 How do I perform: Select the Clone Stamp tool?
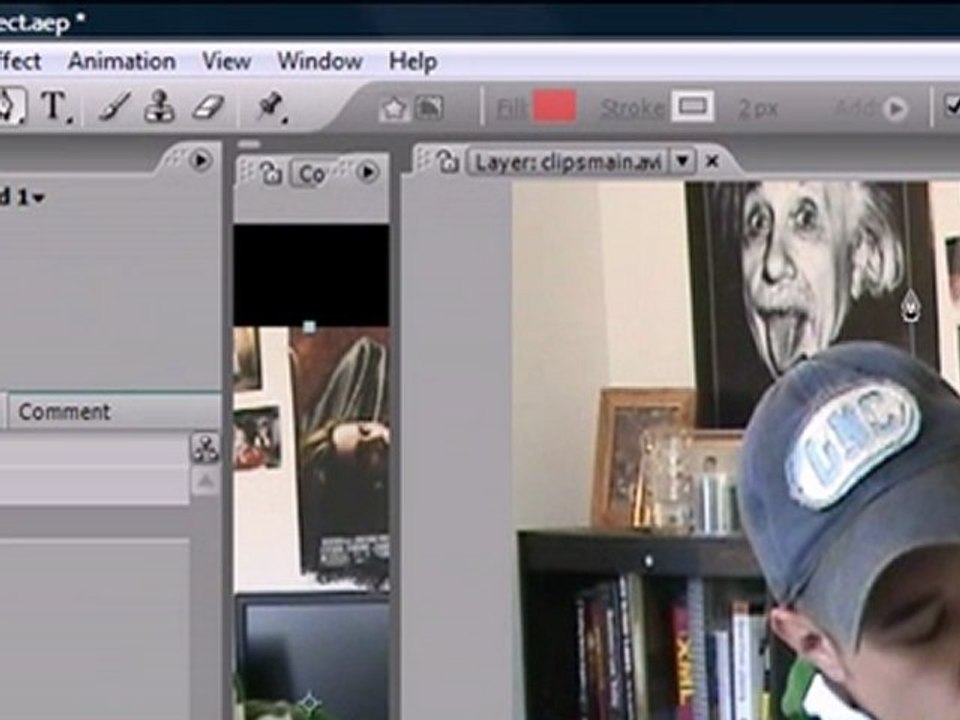pyautogui.click(x=159, y=107)
